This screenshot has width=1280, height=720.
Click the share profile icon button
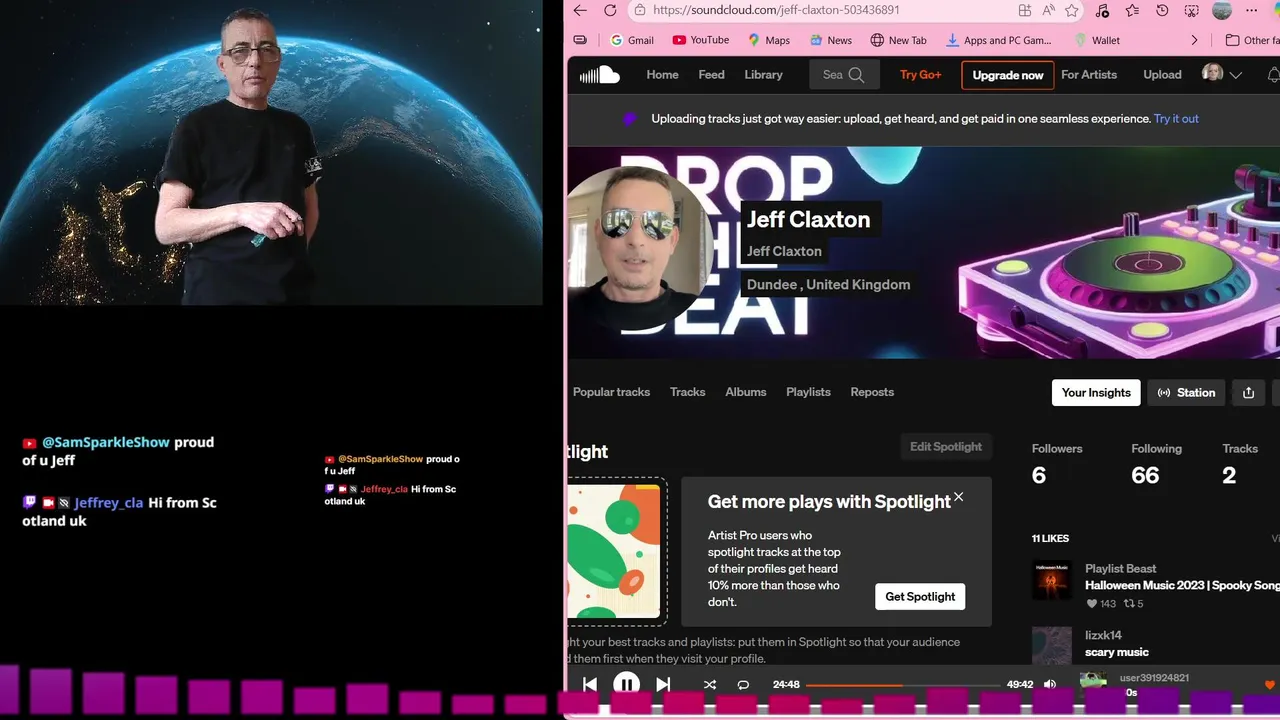[x=1248, y=393]
